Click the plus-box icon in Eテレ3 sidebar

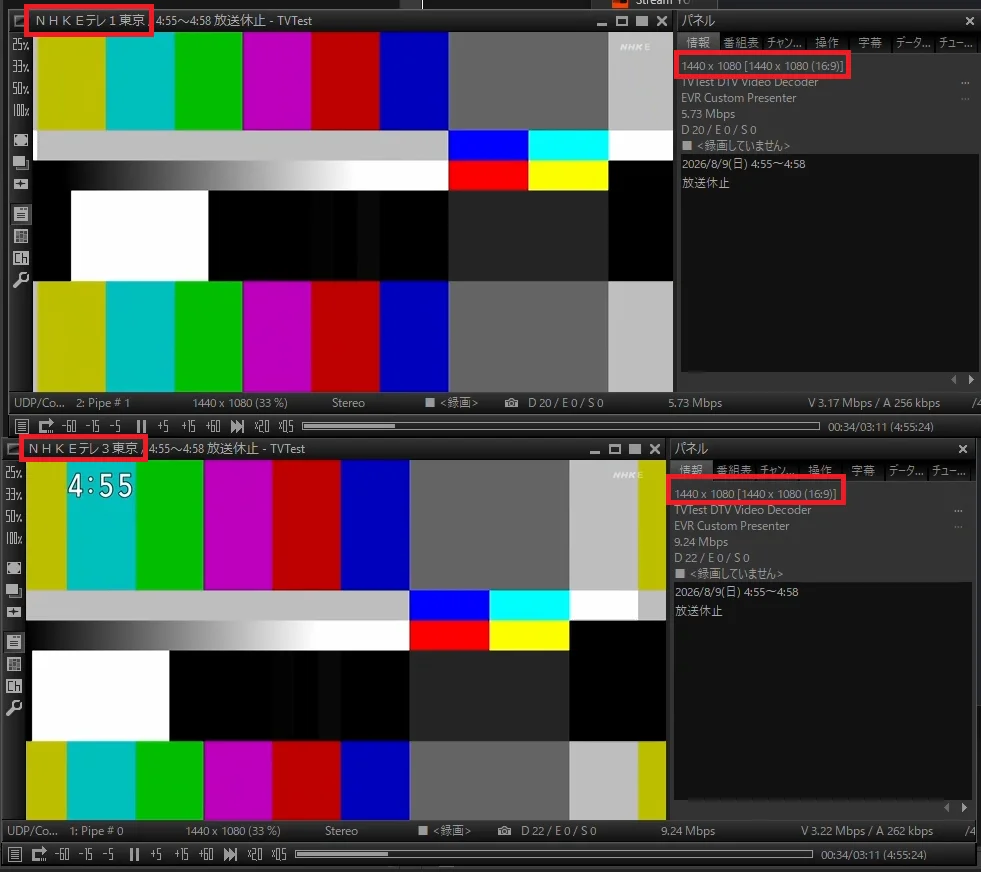click(14, 612)
